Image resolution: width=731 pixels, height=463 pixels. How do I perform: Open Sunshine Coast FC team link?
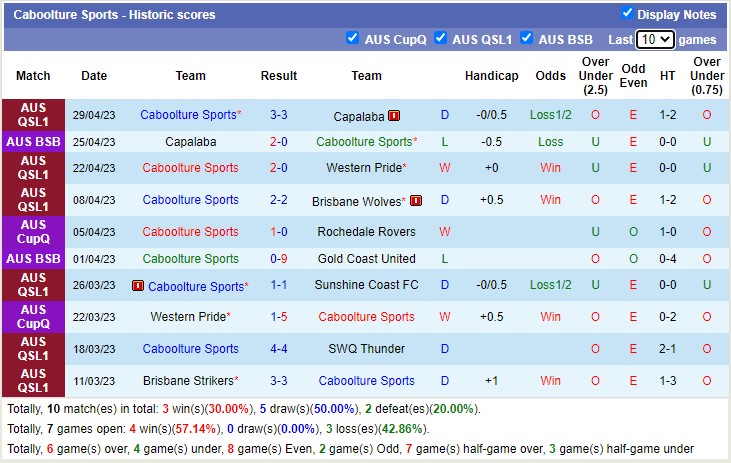pyautogui.click(x=366, y=285)
